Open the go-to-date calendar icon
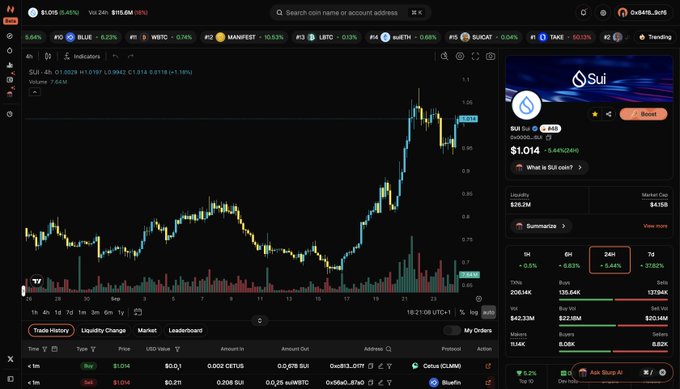The height and width of the screenshot is (389, 680). pos(137,312)
